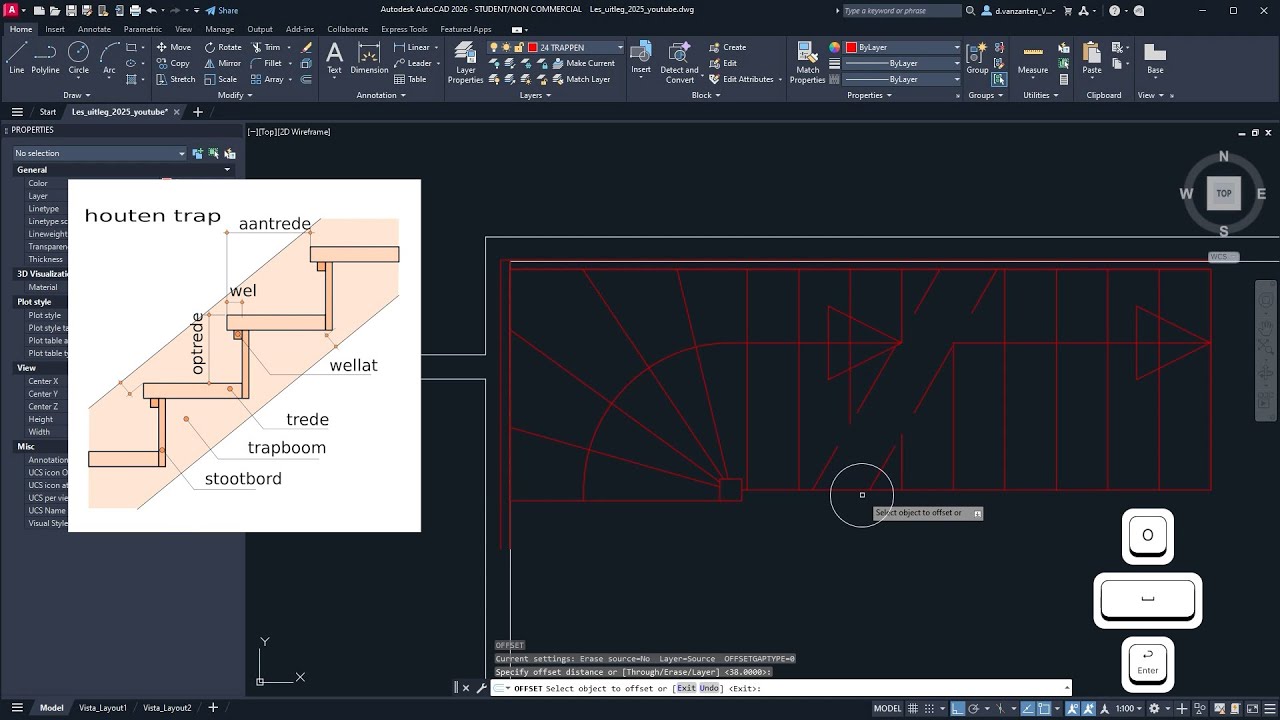Click the object color wheel icon in Properties panel

[835, 47]
